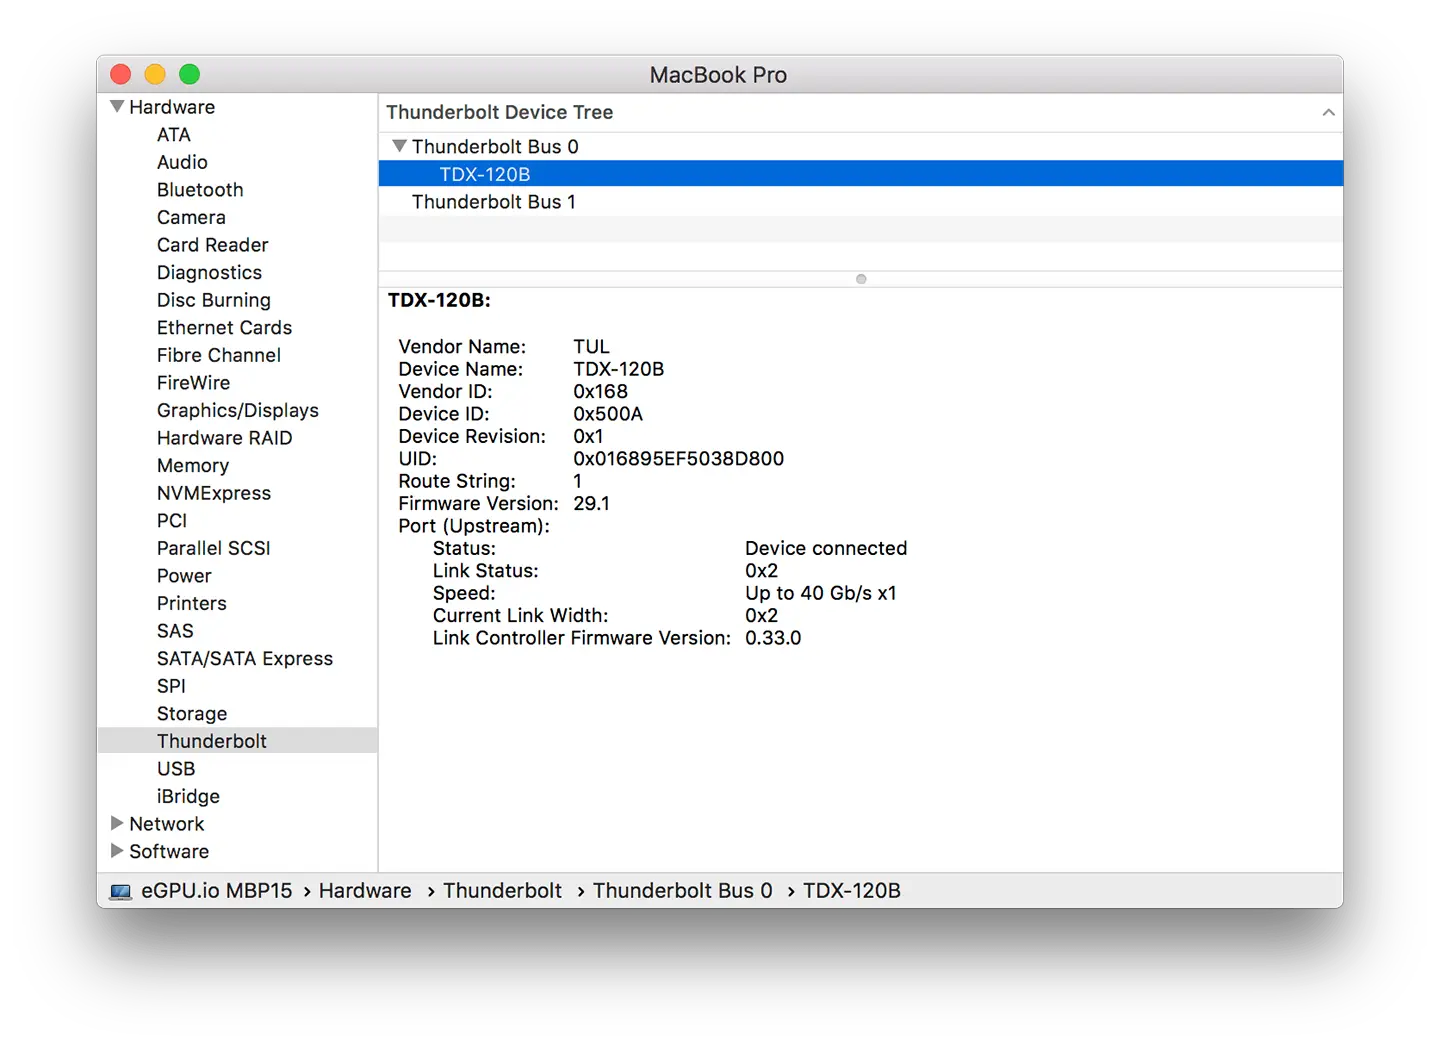The image size is (1440, 1046).
Task: Open Graphics/Displays category
Action: [x=237, y=410]
